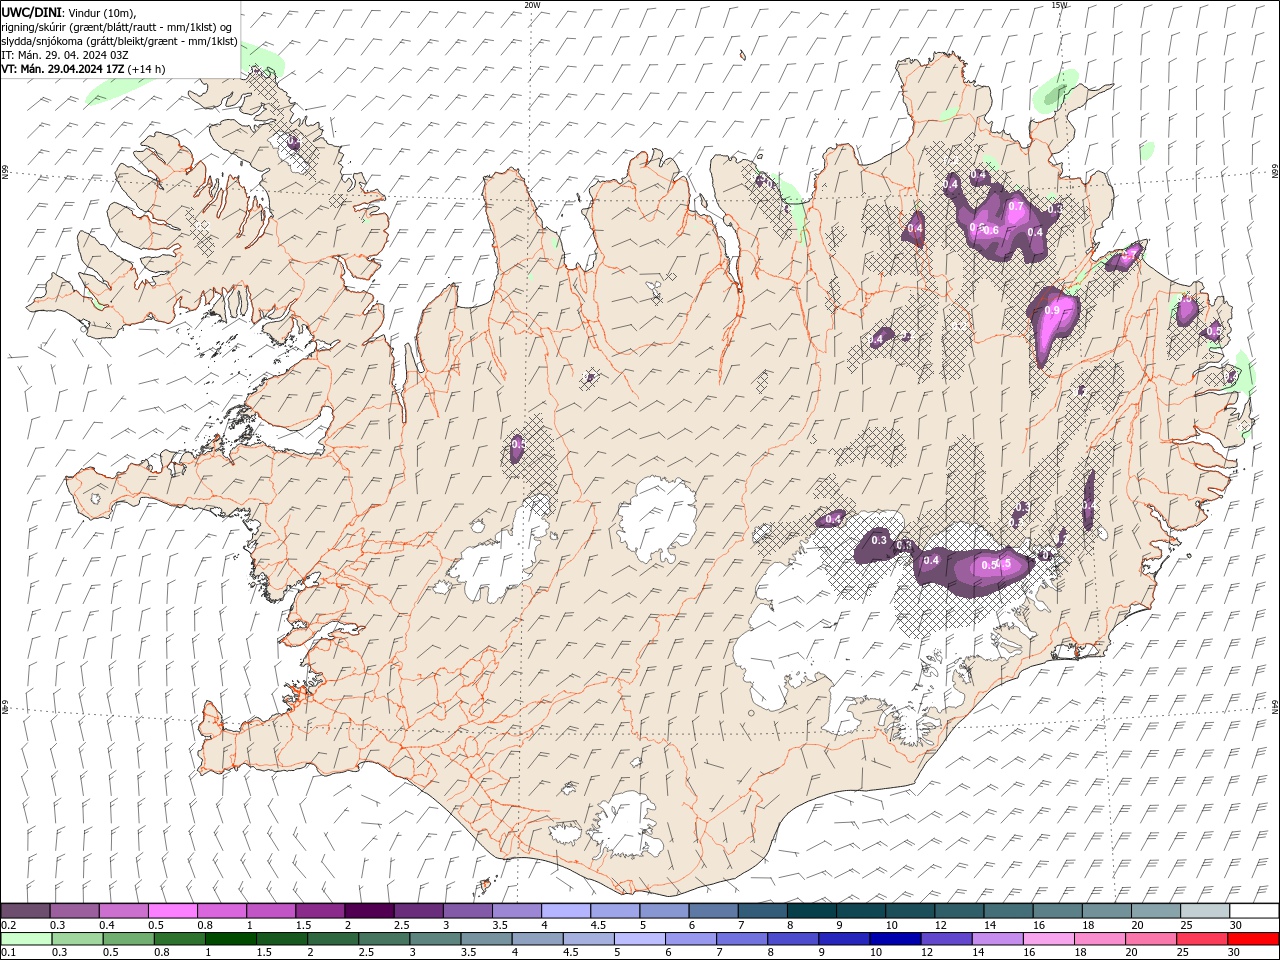Click the 0.7 precipitation value on map
The image size is (1280, 960).
(1016, 207)
